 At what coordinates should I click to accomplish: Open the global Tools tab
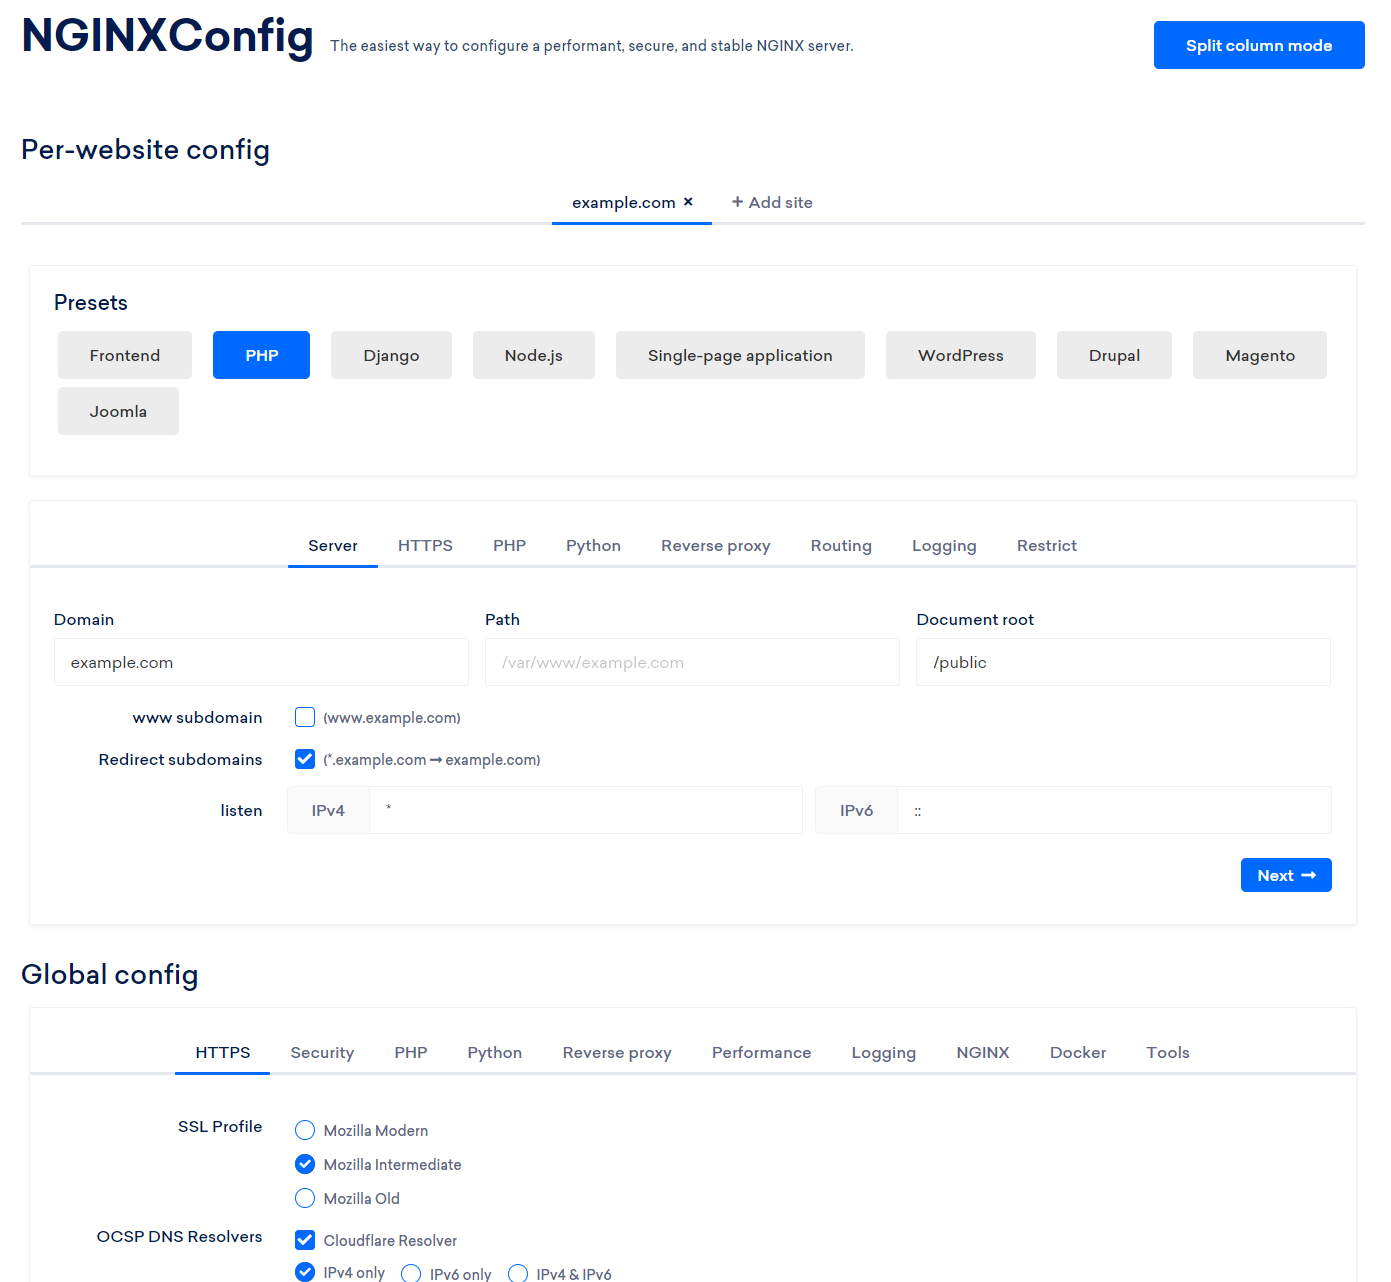1168,1053
